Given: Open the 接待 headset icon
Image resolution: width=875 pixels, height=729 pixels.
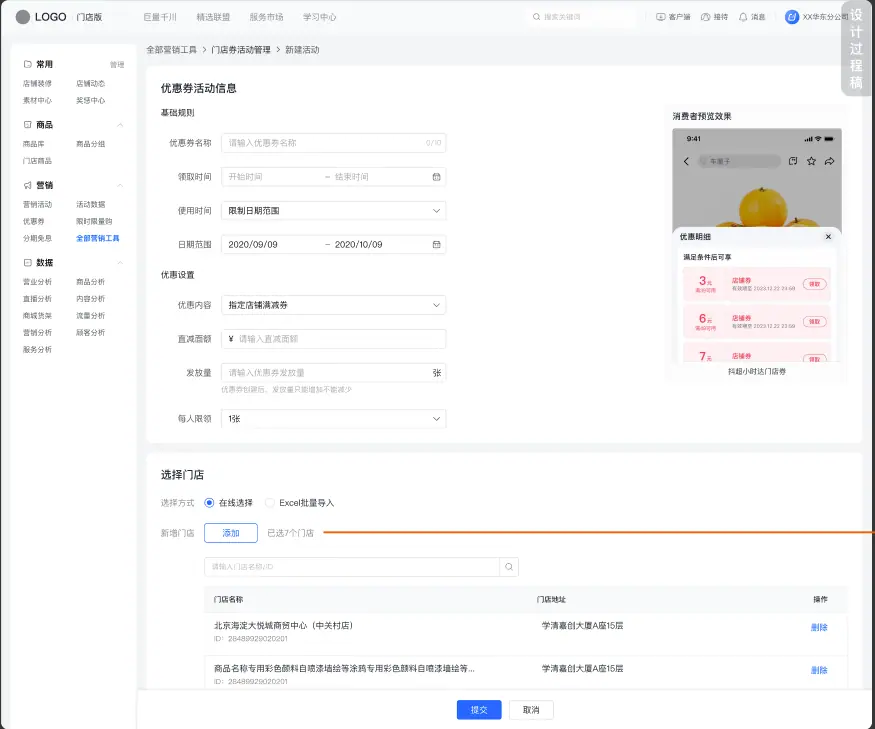Looking at the screenshot, I should click(x=705, y=17).
